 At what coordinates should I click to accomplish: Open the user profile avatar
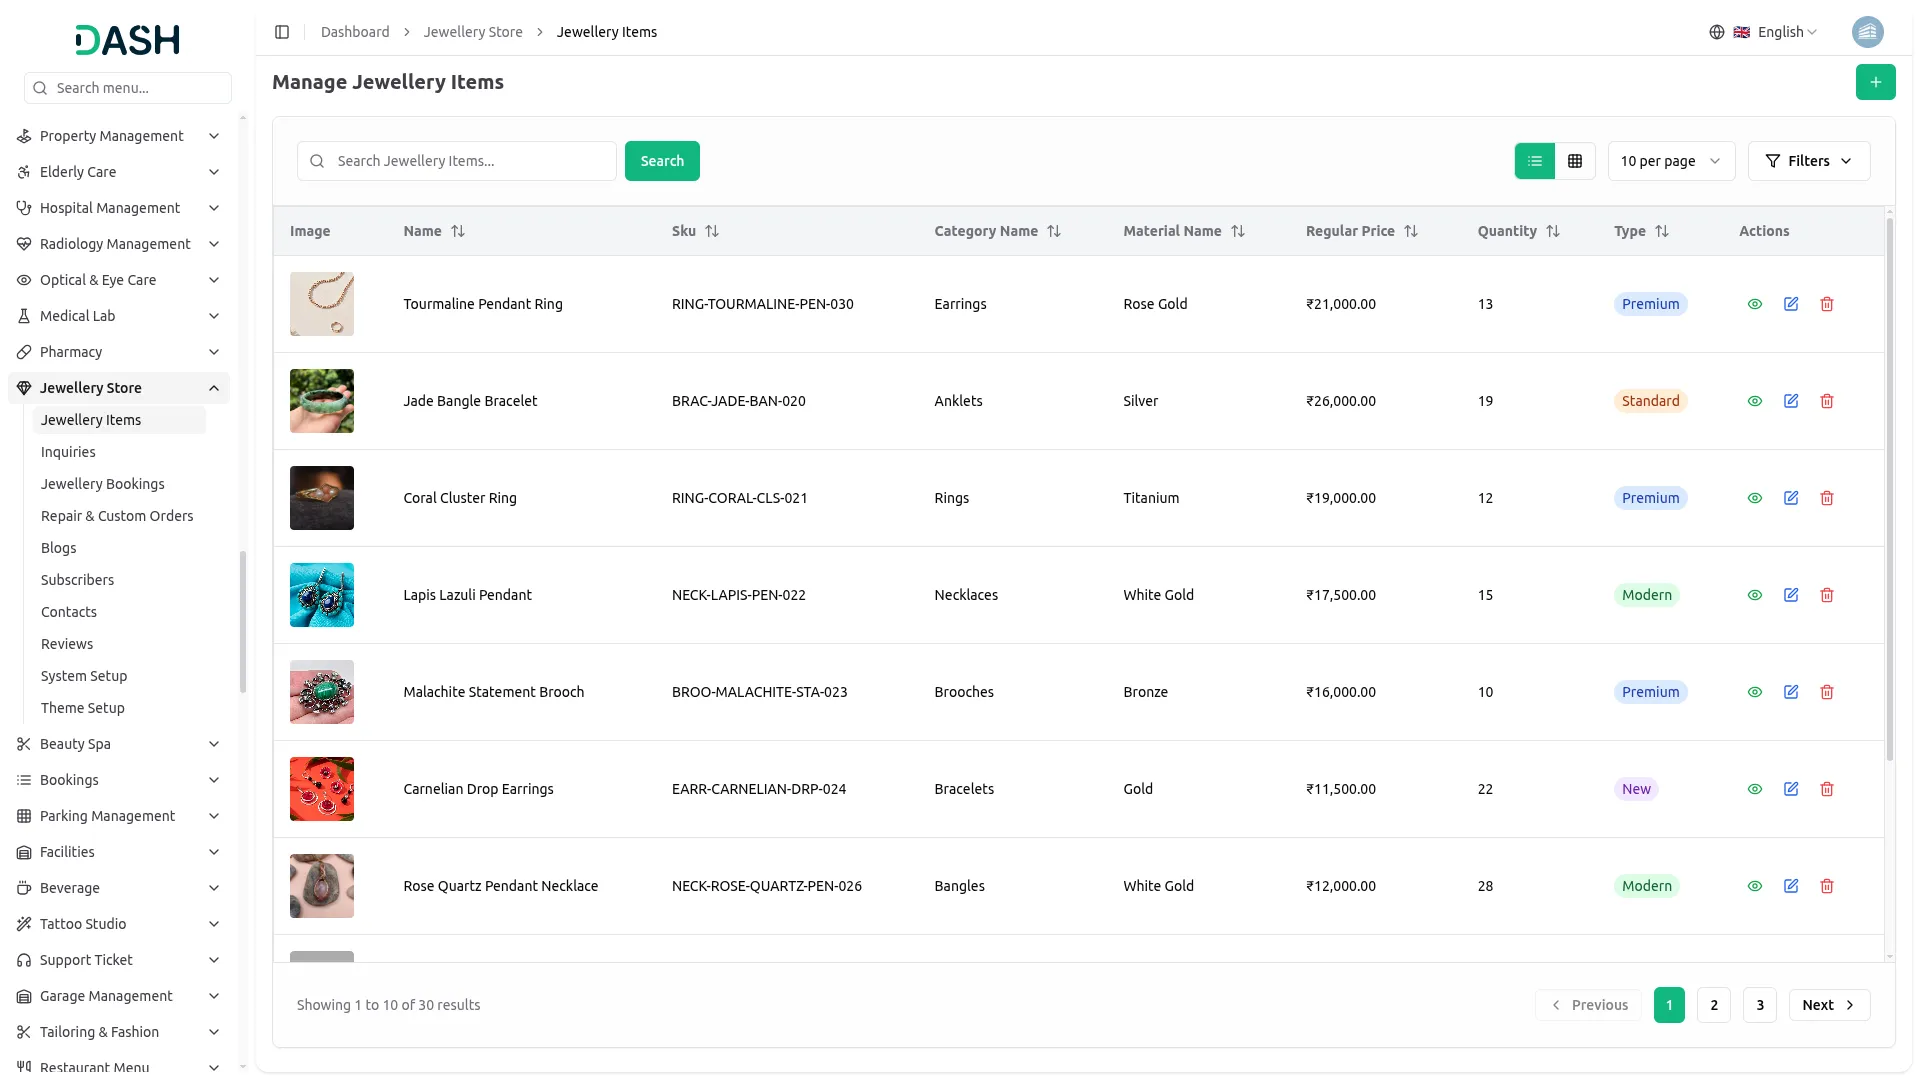click(1867, 32)
